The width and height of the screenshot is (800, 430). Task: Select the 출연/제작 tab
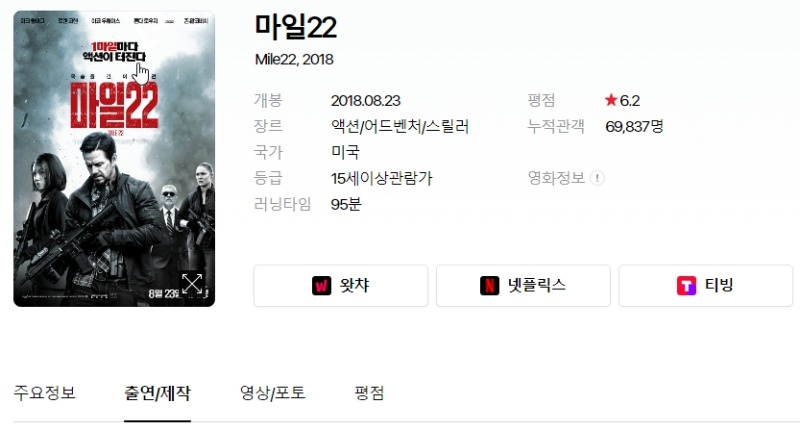[157, 393]
